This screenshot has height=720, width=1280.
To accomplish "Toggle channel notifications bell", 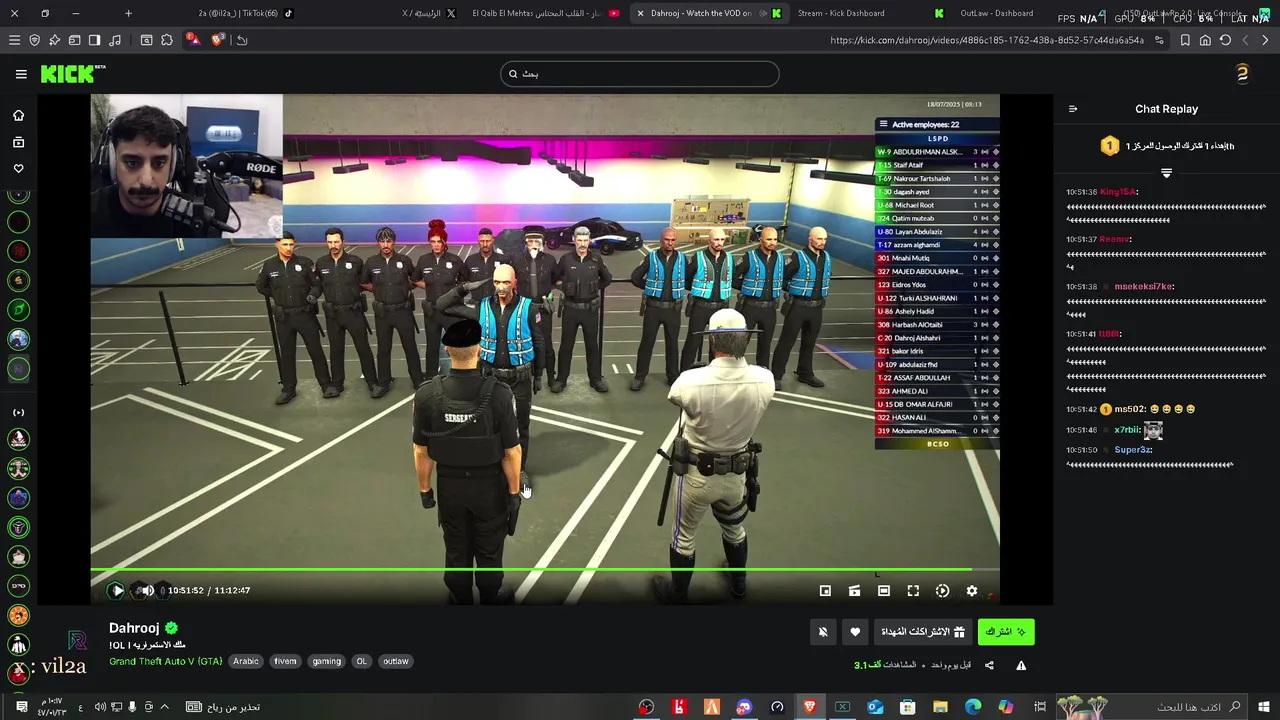I will pyautogui.click(x=823, y=632).
